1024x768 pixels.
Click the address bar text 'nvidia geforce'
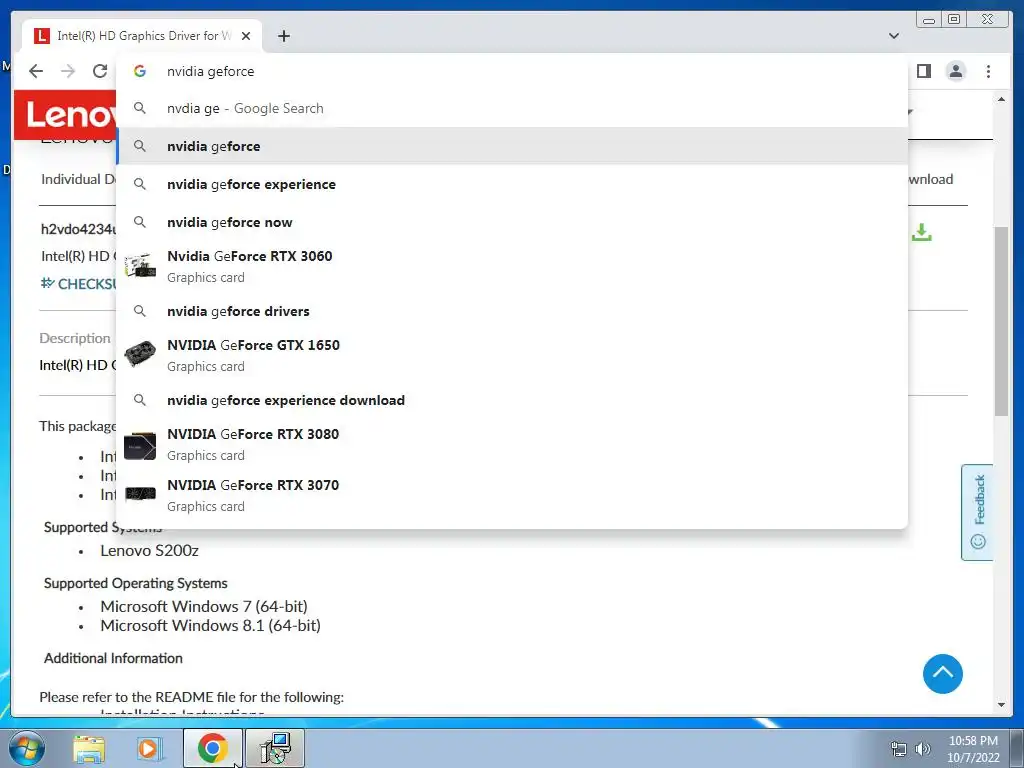click(x=210, y=71)
